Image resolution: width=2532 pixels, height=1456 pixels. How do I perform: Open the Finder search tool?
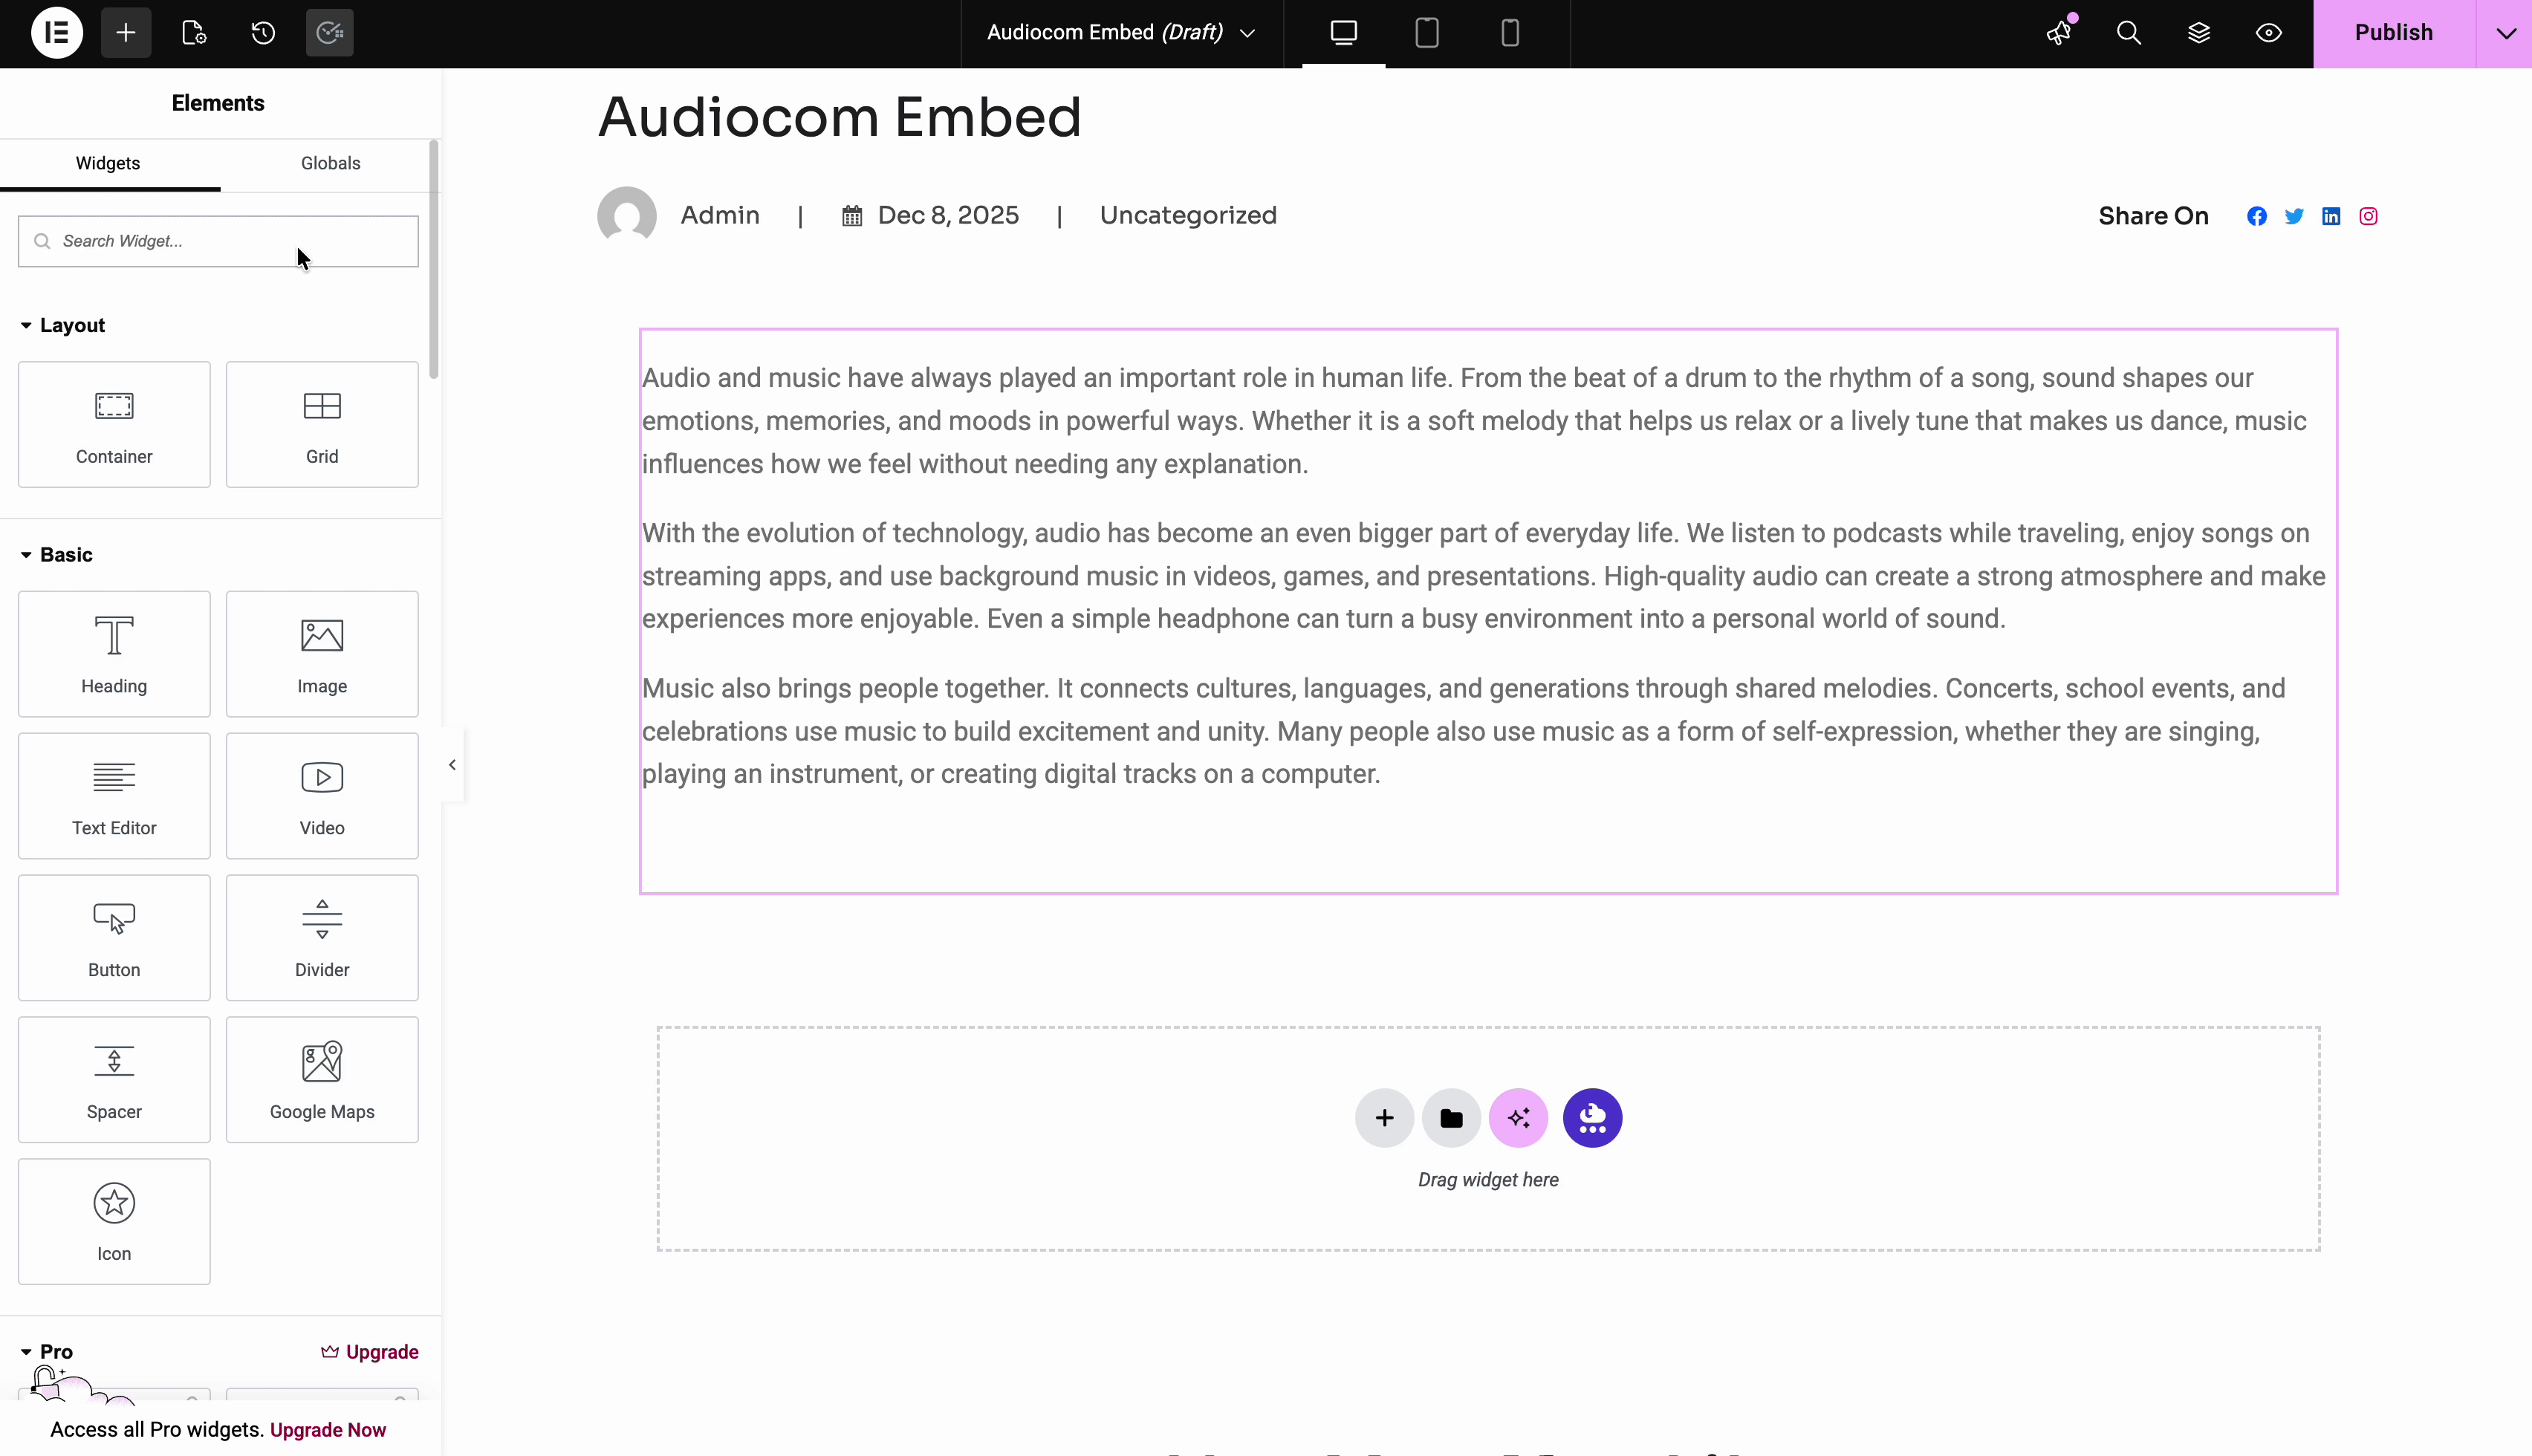pyautogui.click(x=2128, y=33)
